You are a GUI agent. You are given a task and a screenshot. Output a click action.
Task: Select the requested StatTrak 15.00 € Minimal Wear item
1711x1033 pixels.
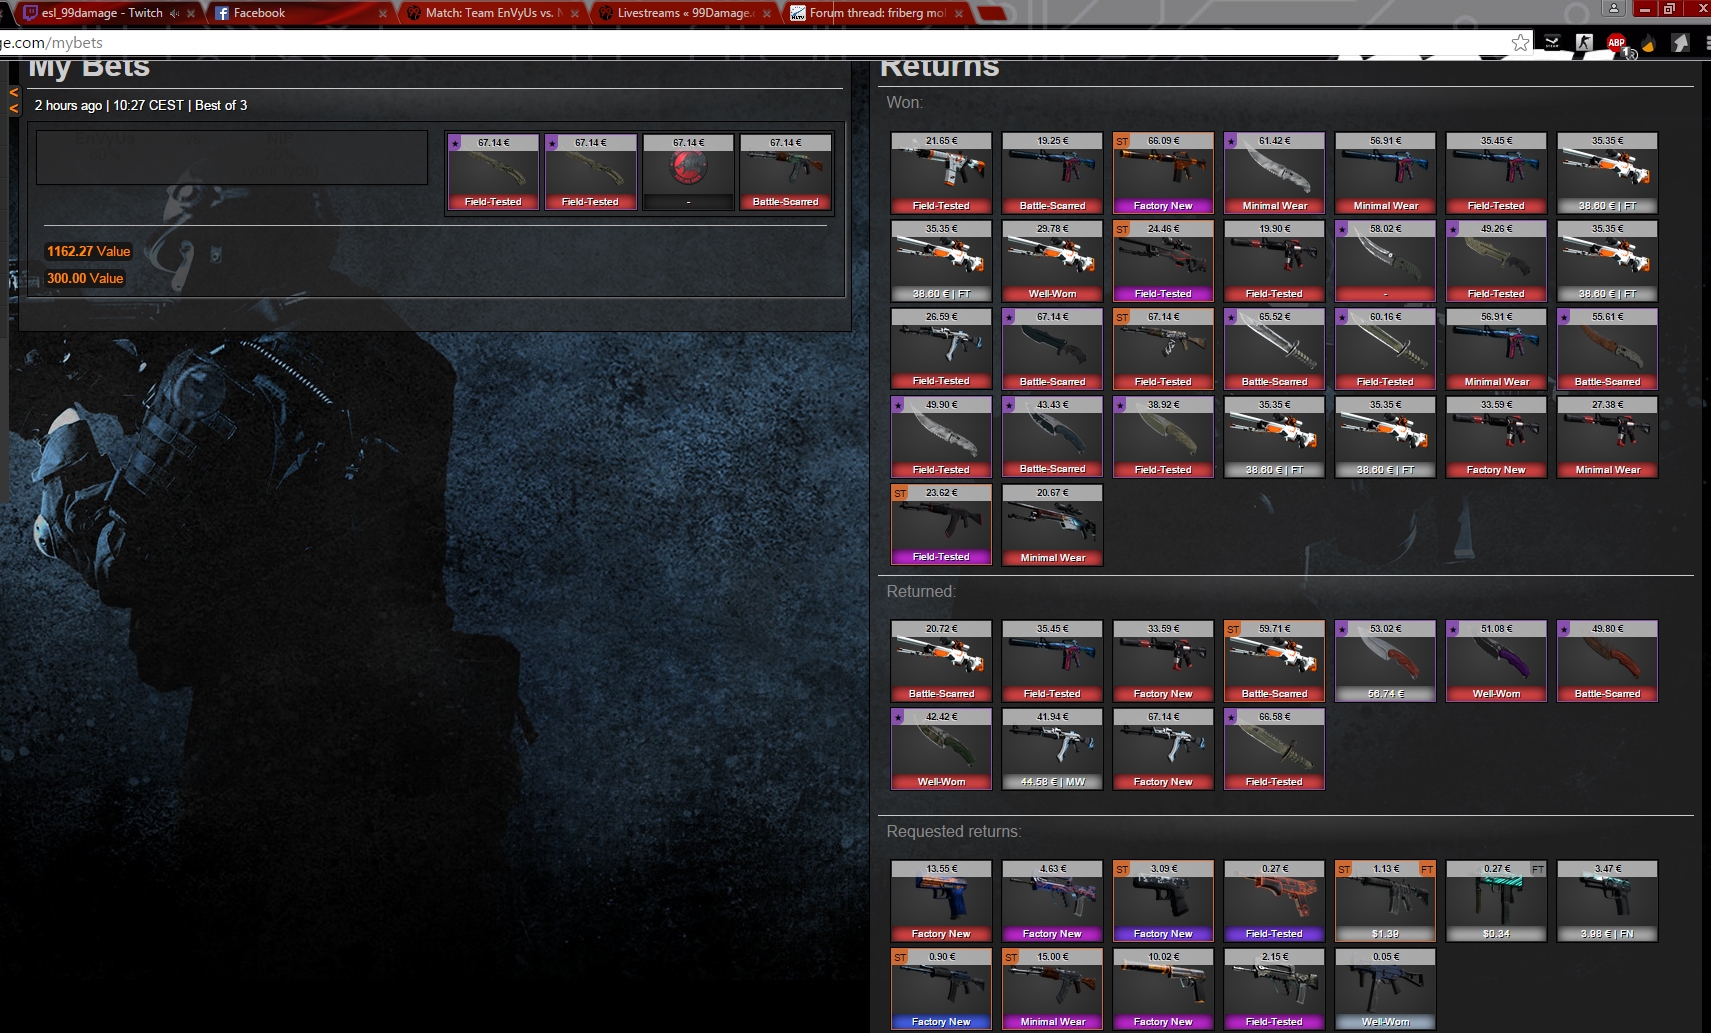click(1052, 989)
